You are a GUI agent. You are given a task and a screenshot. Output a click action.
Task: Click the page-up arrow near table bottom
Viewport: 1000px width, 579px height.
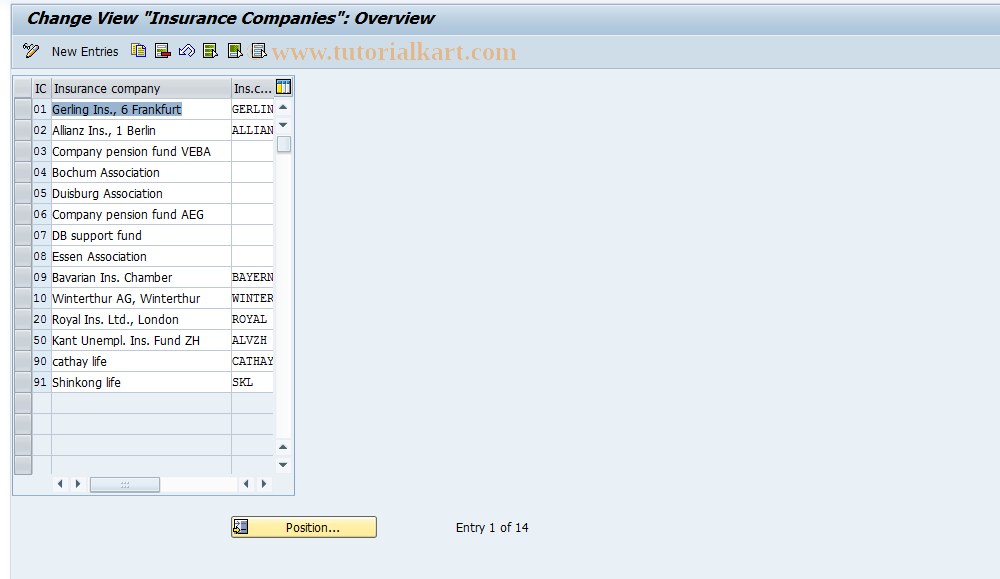283,447
